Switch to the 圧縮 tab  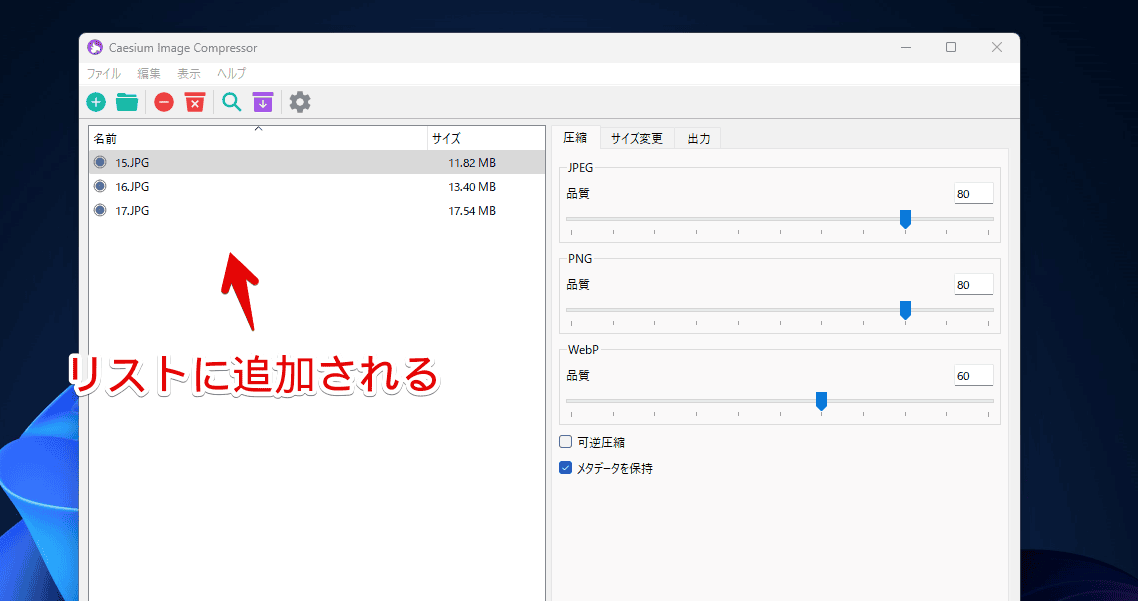576,138
